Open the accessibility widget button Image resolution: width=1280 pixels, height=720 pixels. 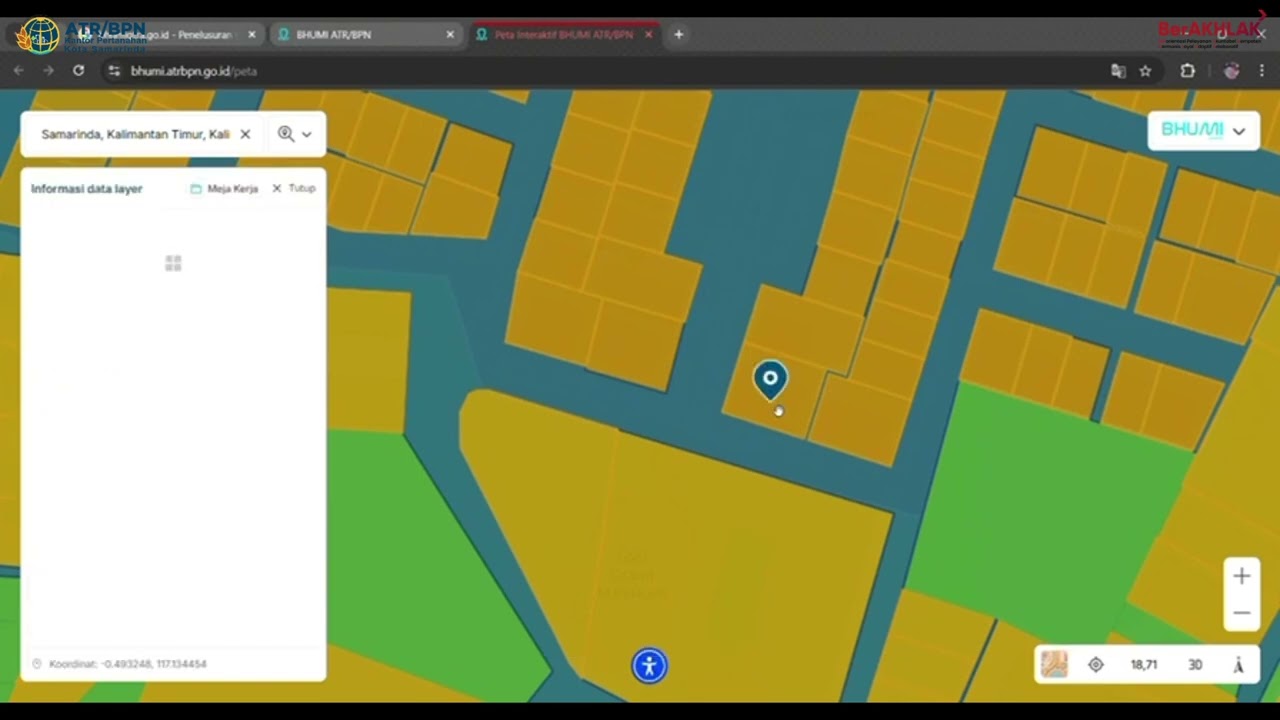tap(649, 666)
